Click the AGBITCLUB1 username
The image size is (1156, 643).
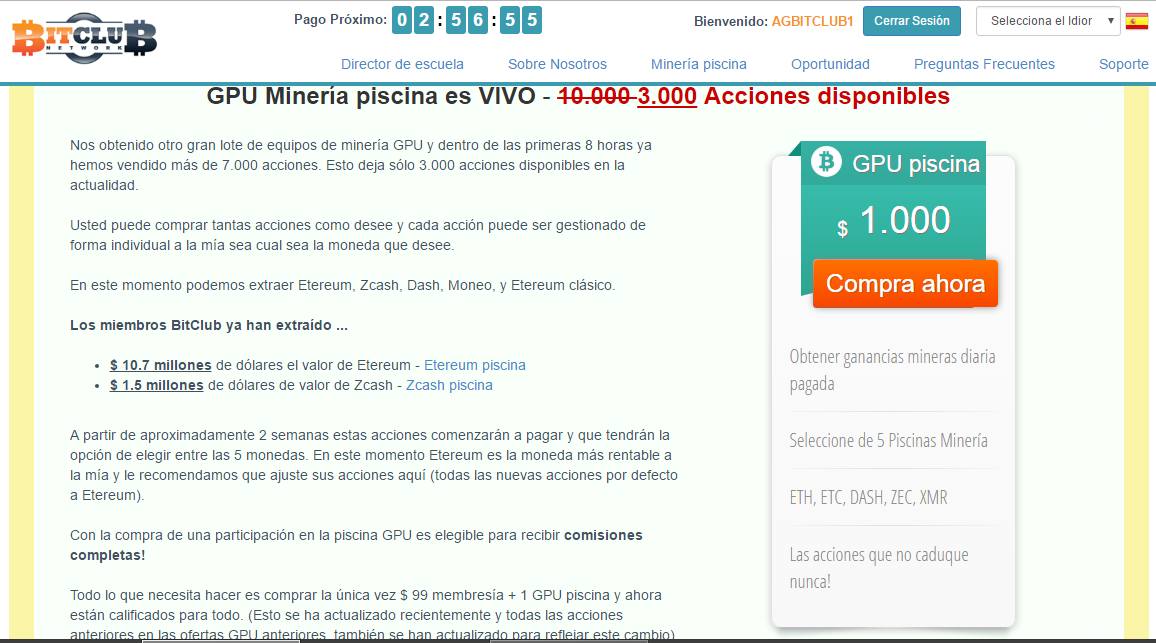pyautogui.click(x=812, y=21)
